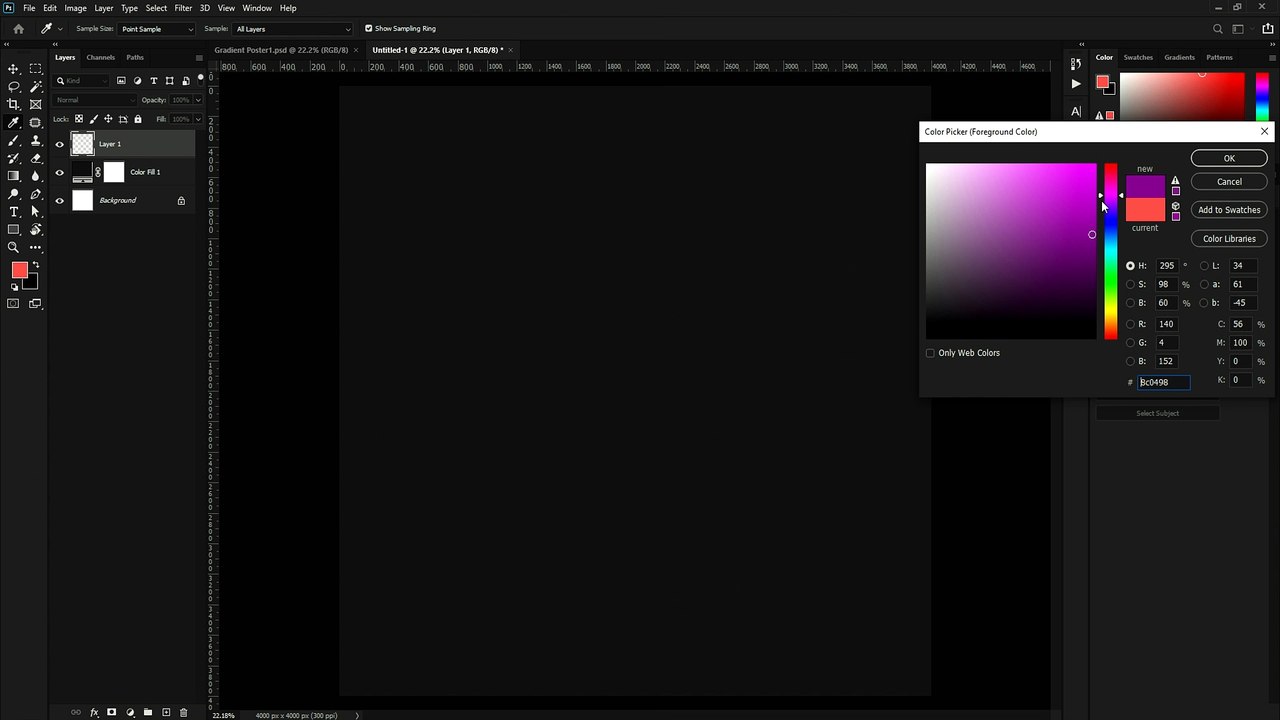
Task: Uncheck Show Sampling Ring
Action: (x=368, y=29)
